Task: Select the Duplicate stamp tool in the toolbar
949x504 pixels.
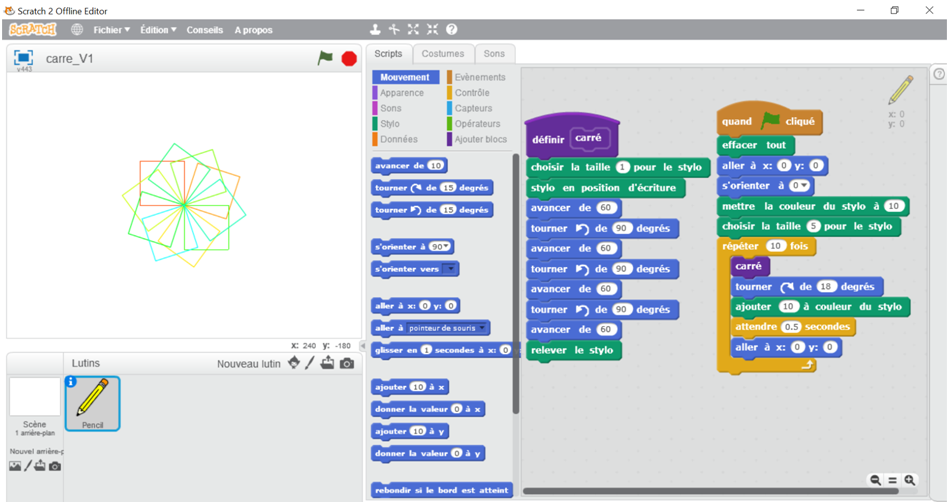Action: 375,30
